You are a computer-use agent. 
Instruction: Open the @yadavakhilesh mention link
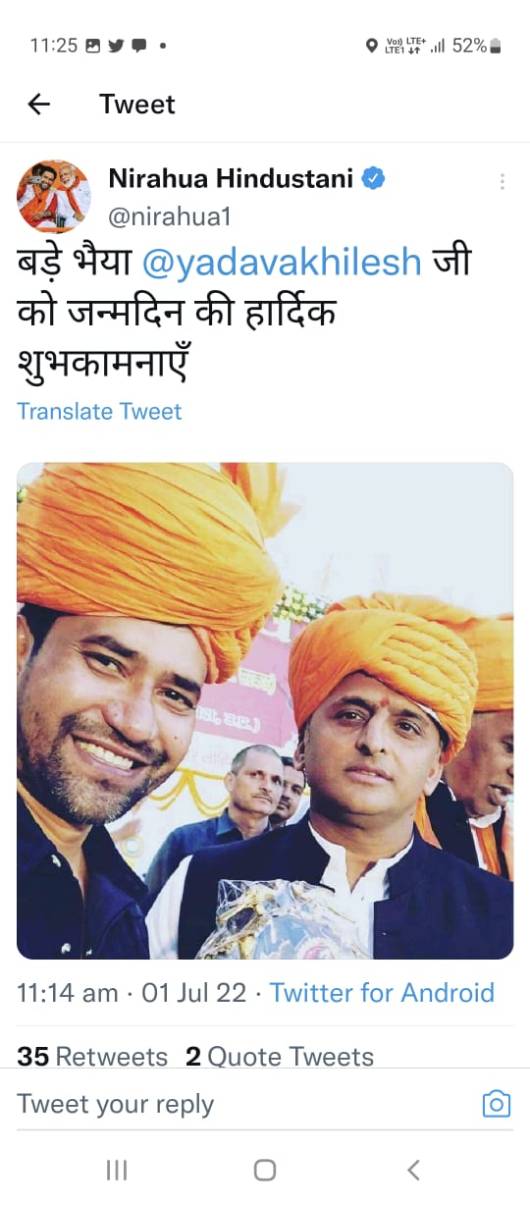[281, 263]
